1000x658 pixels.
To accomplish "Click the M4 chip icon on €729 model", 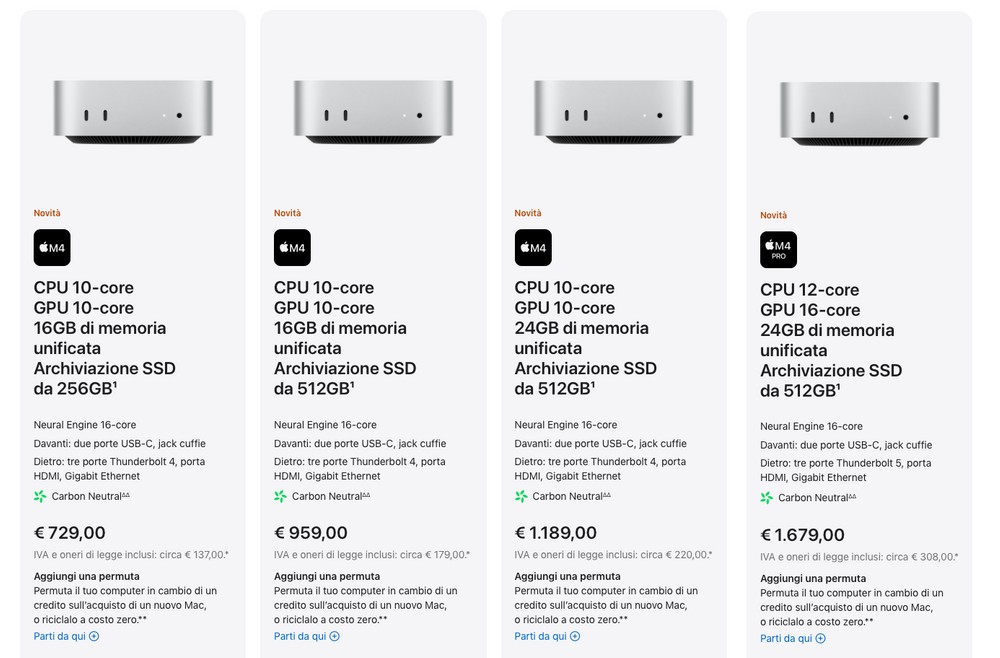I will point(52,247).
